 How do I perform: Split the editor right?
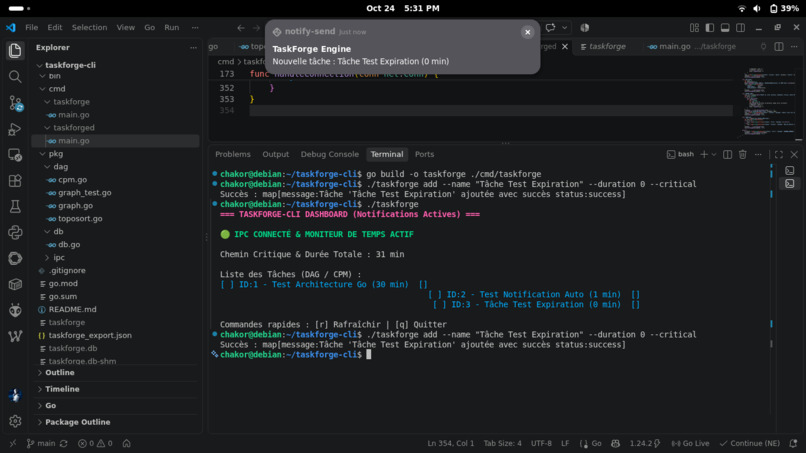click(779, 46)
